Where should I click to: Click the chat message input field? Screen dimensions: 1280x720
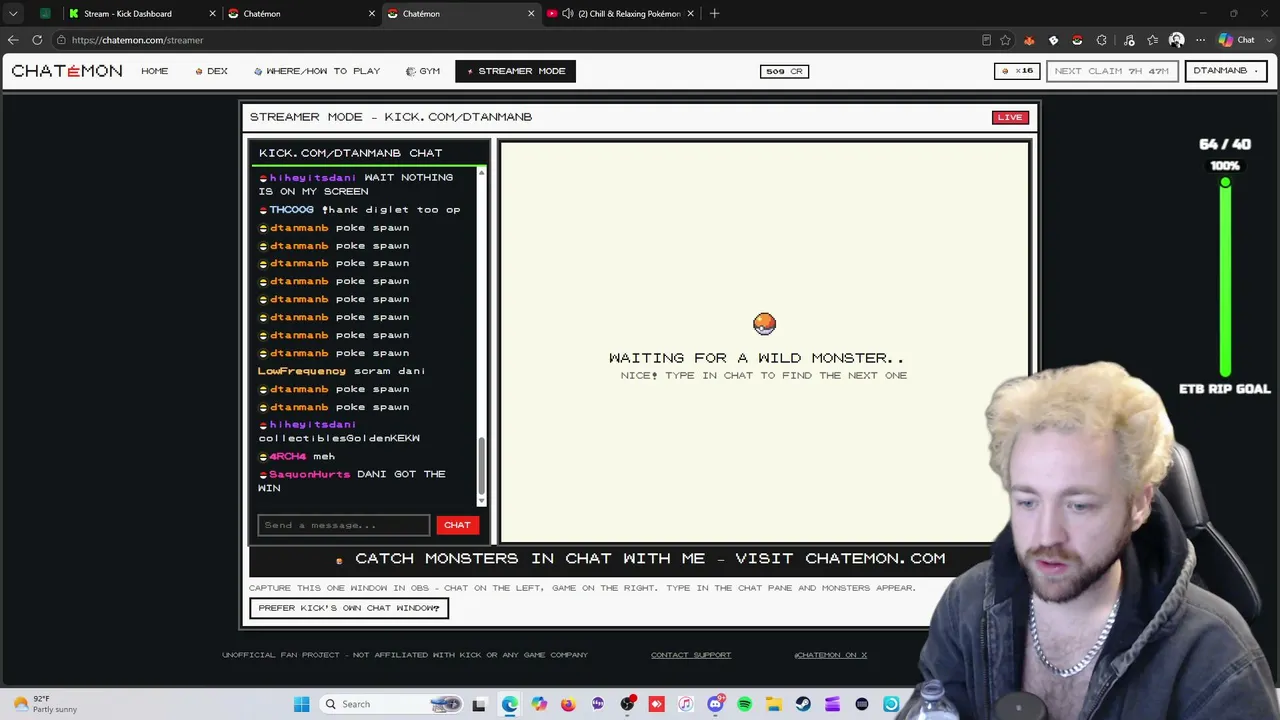[344, 525]
